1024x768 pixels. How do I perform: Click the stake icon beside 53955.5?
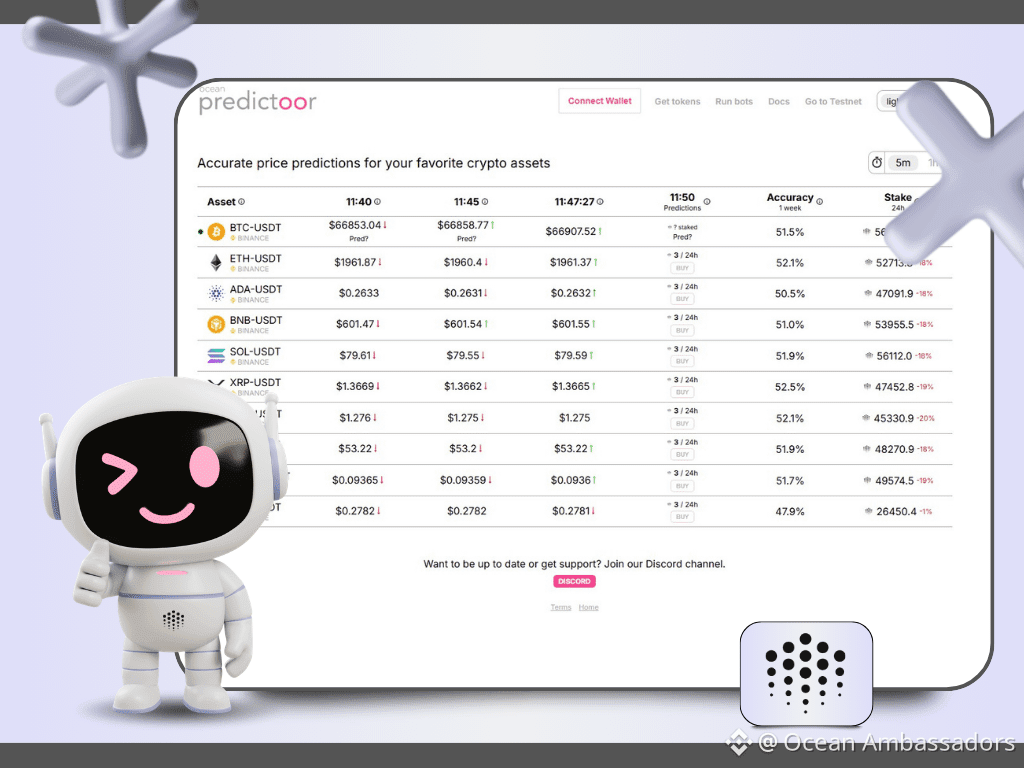click(867, 324)
